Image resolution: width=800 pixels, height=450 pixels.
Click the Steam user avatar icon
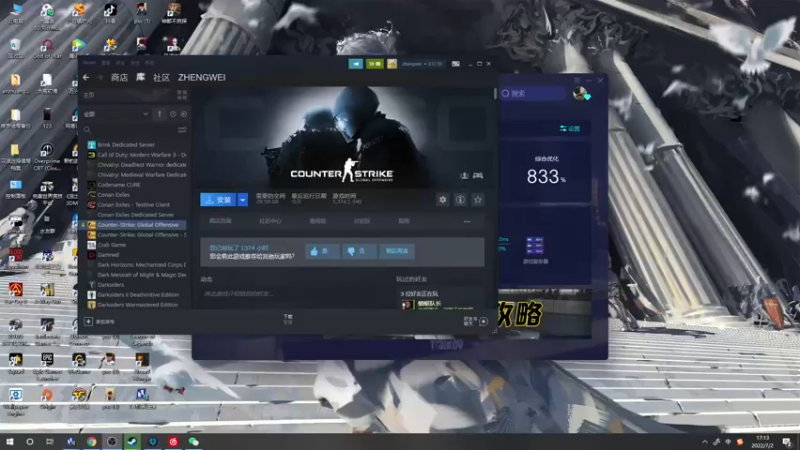[x=392, y=64]
